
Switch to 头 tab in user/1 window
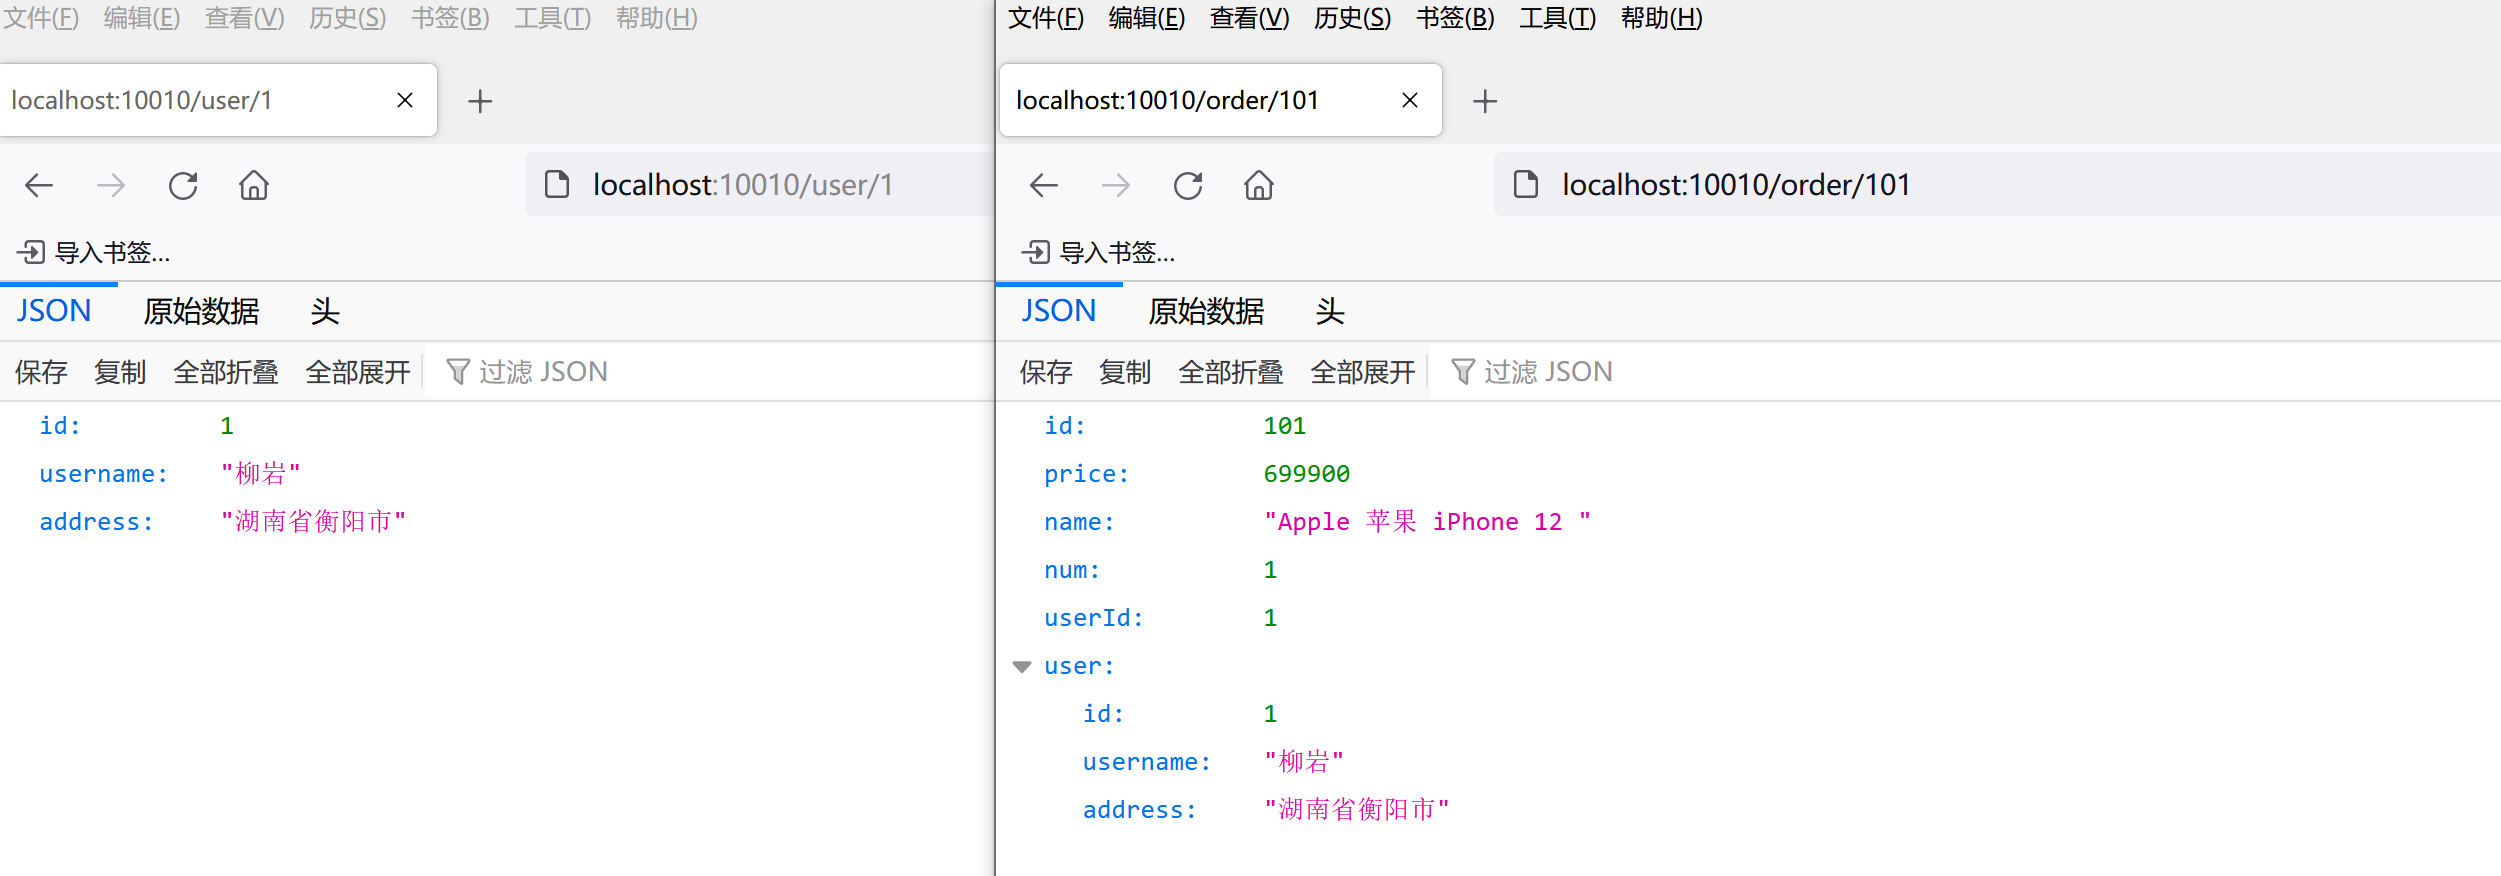tap(325, 311)
